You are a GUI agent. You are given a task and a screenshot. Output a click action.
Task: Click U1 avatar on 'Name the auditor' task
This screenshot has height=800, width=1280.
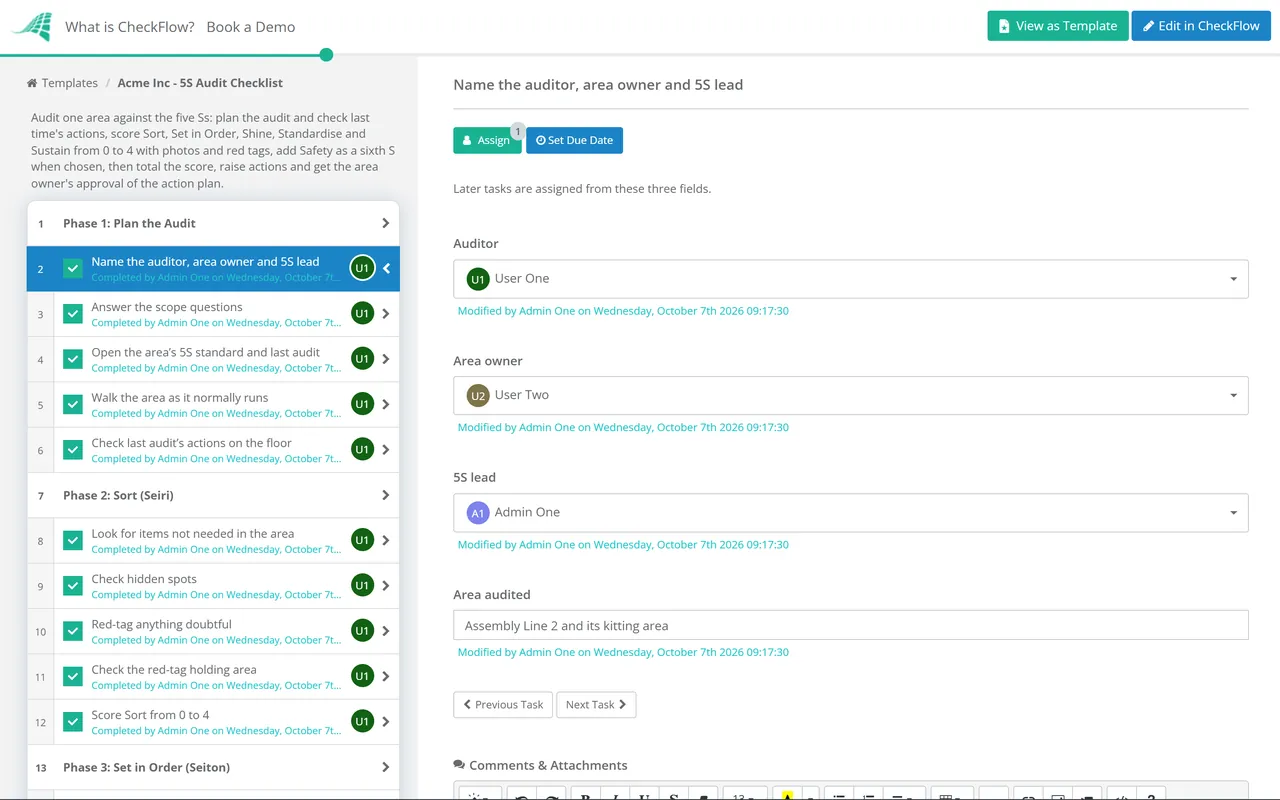362,268
